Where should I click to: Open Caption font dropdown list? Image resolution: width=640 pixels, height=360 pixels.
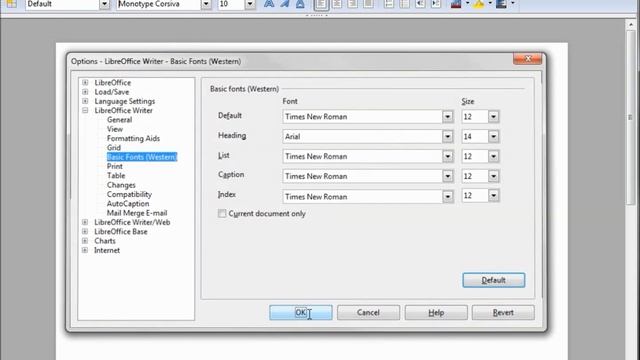tap(447, 176)
